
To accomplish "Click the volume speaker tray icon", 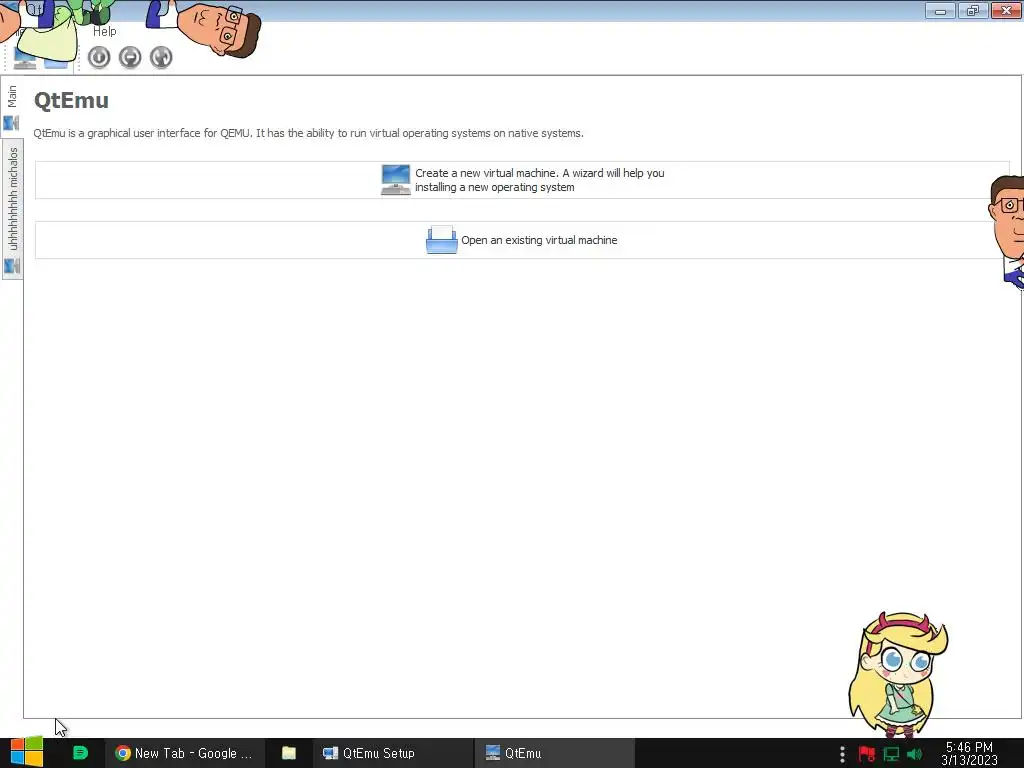I will click(x=914, y=754).
